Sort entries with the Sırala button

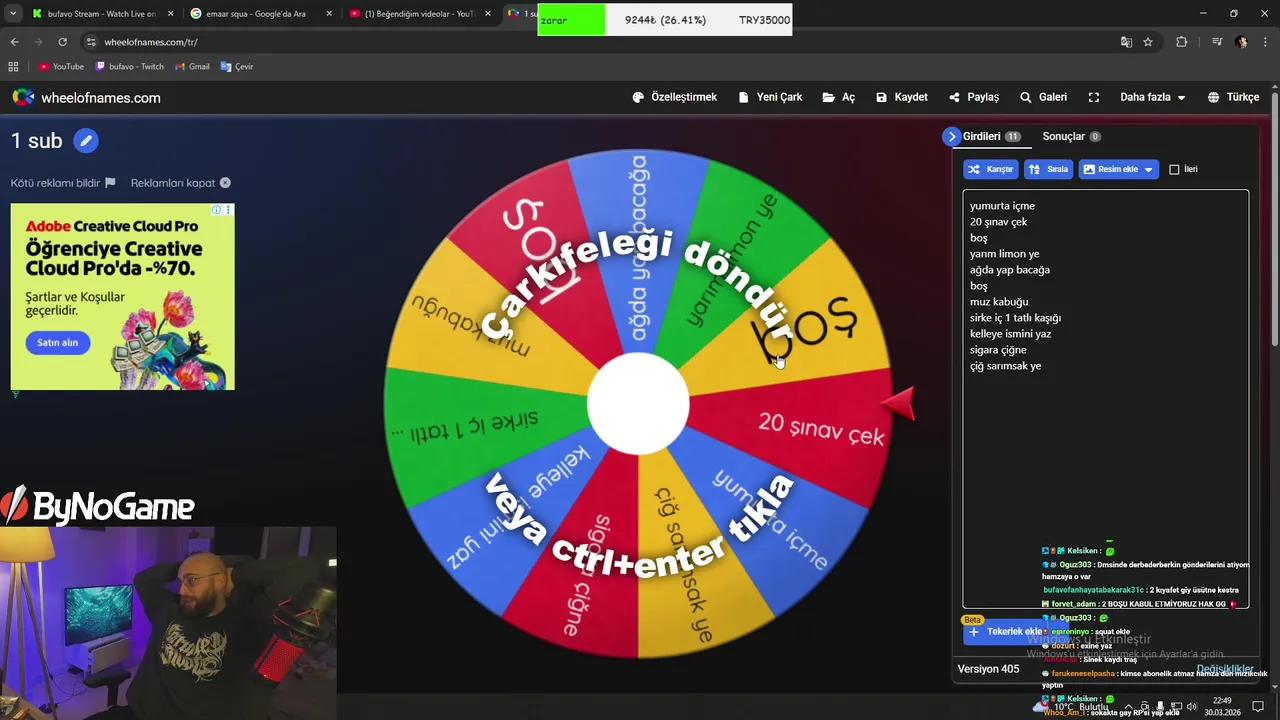1049,169
